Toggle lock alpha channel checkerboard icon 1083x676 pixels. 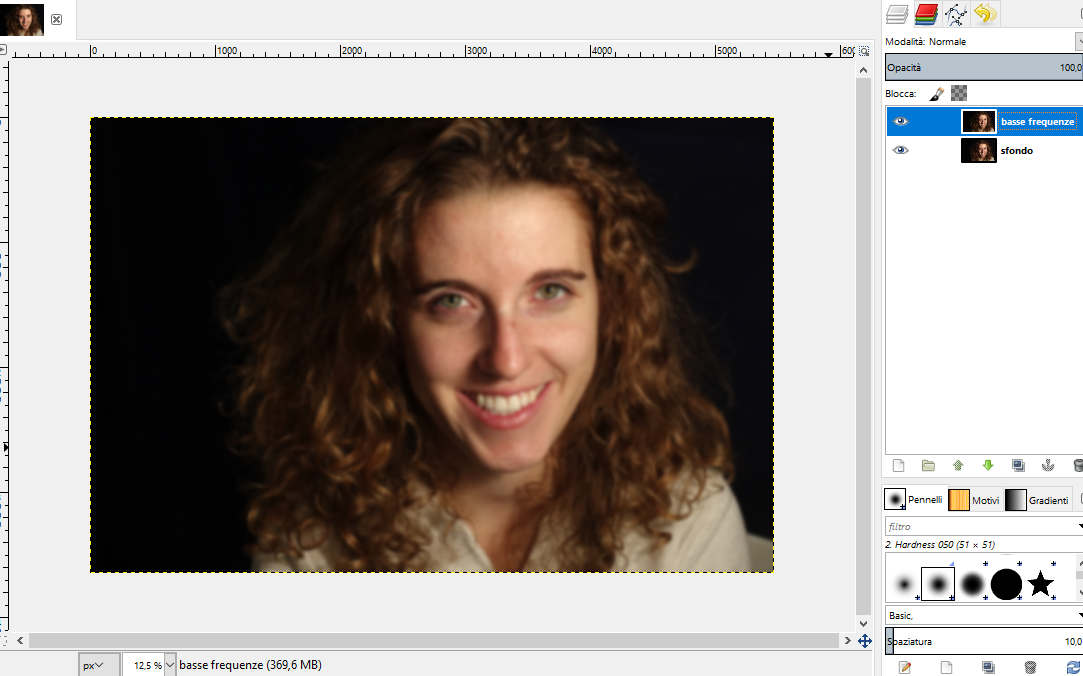959,93
